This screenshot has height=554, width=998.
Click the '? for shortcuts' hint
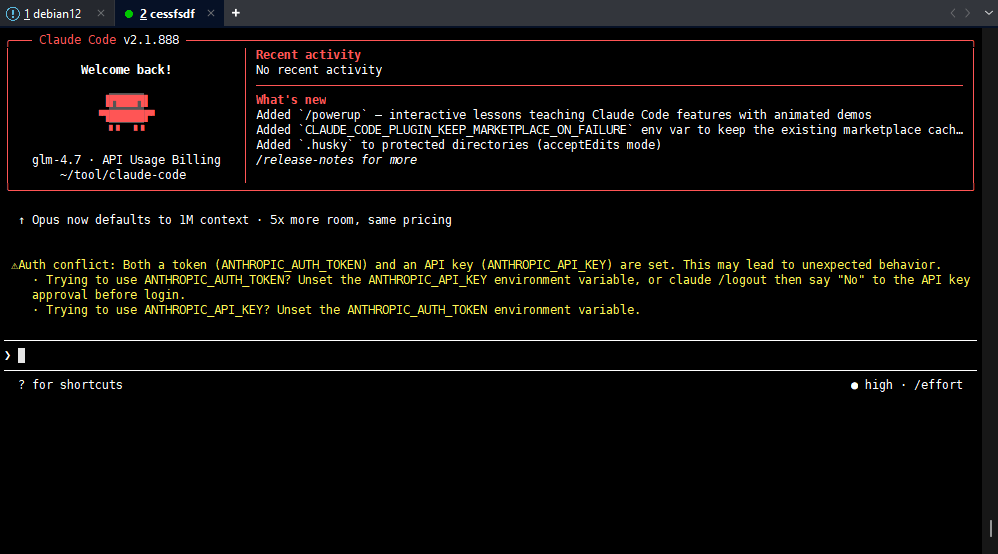70,385
